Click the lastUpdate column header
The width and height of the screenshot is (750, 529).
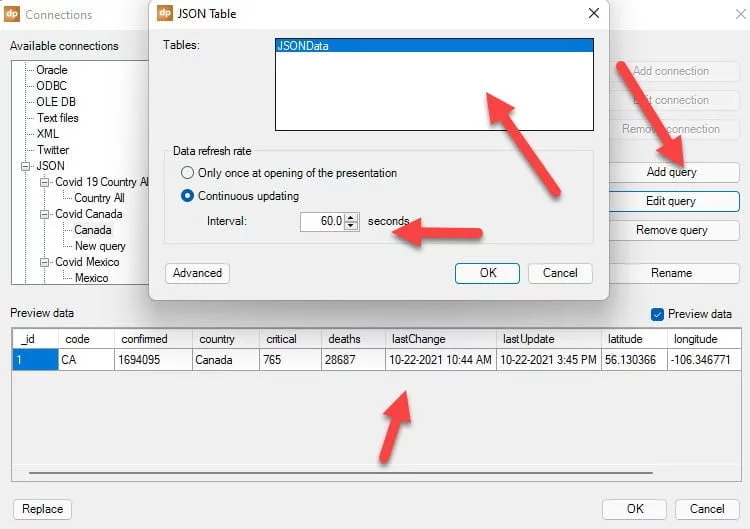click(549, 339)
